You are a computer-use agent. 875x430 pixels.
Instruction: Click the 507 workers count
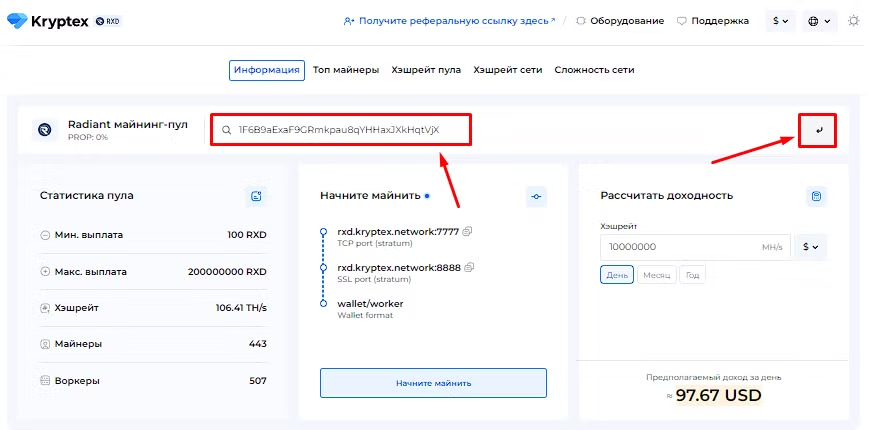[258, 381]
